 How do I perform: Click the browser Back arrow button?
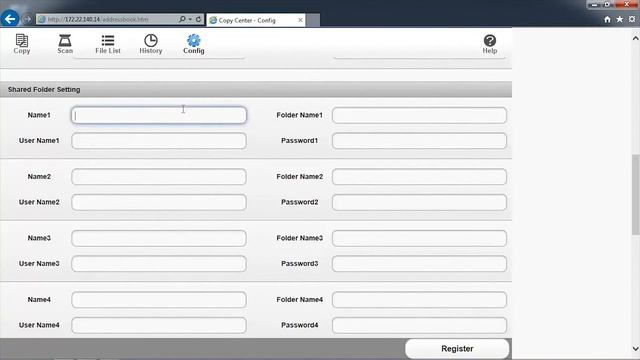[x=10, y=19]
